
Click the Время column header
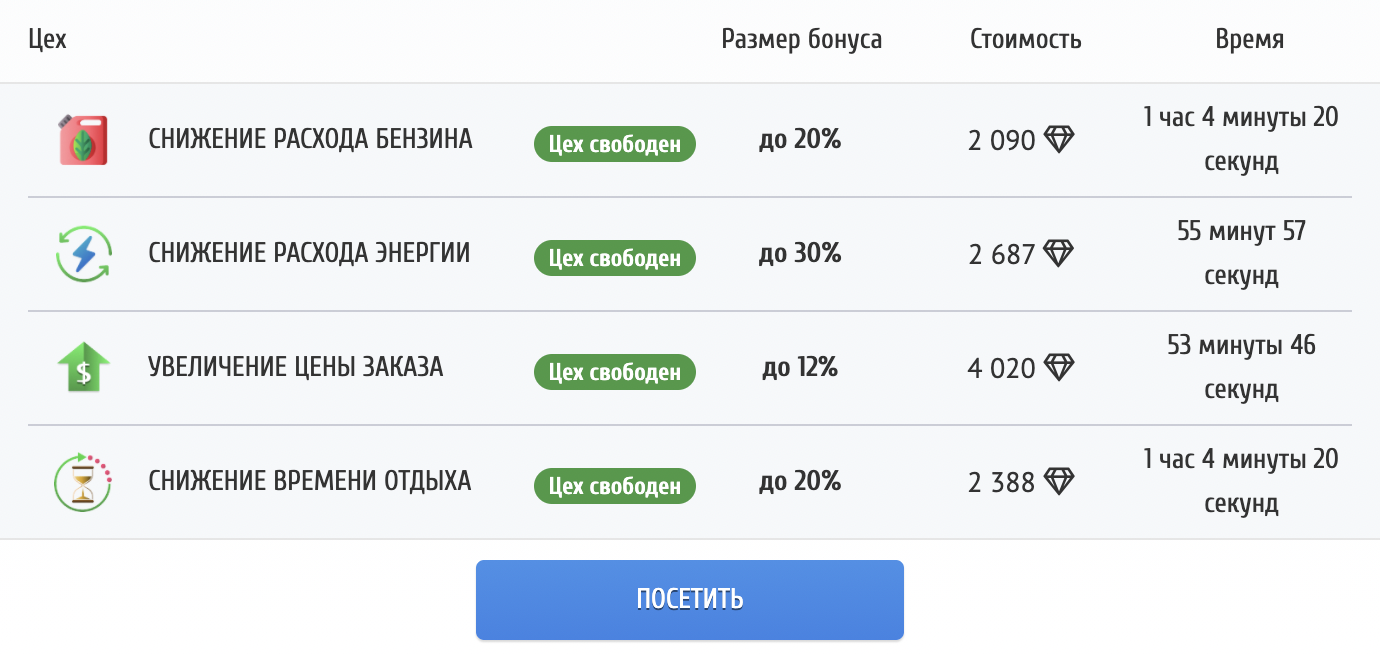(1250, 40)
